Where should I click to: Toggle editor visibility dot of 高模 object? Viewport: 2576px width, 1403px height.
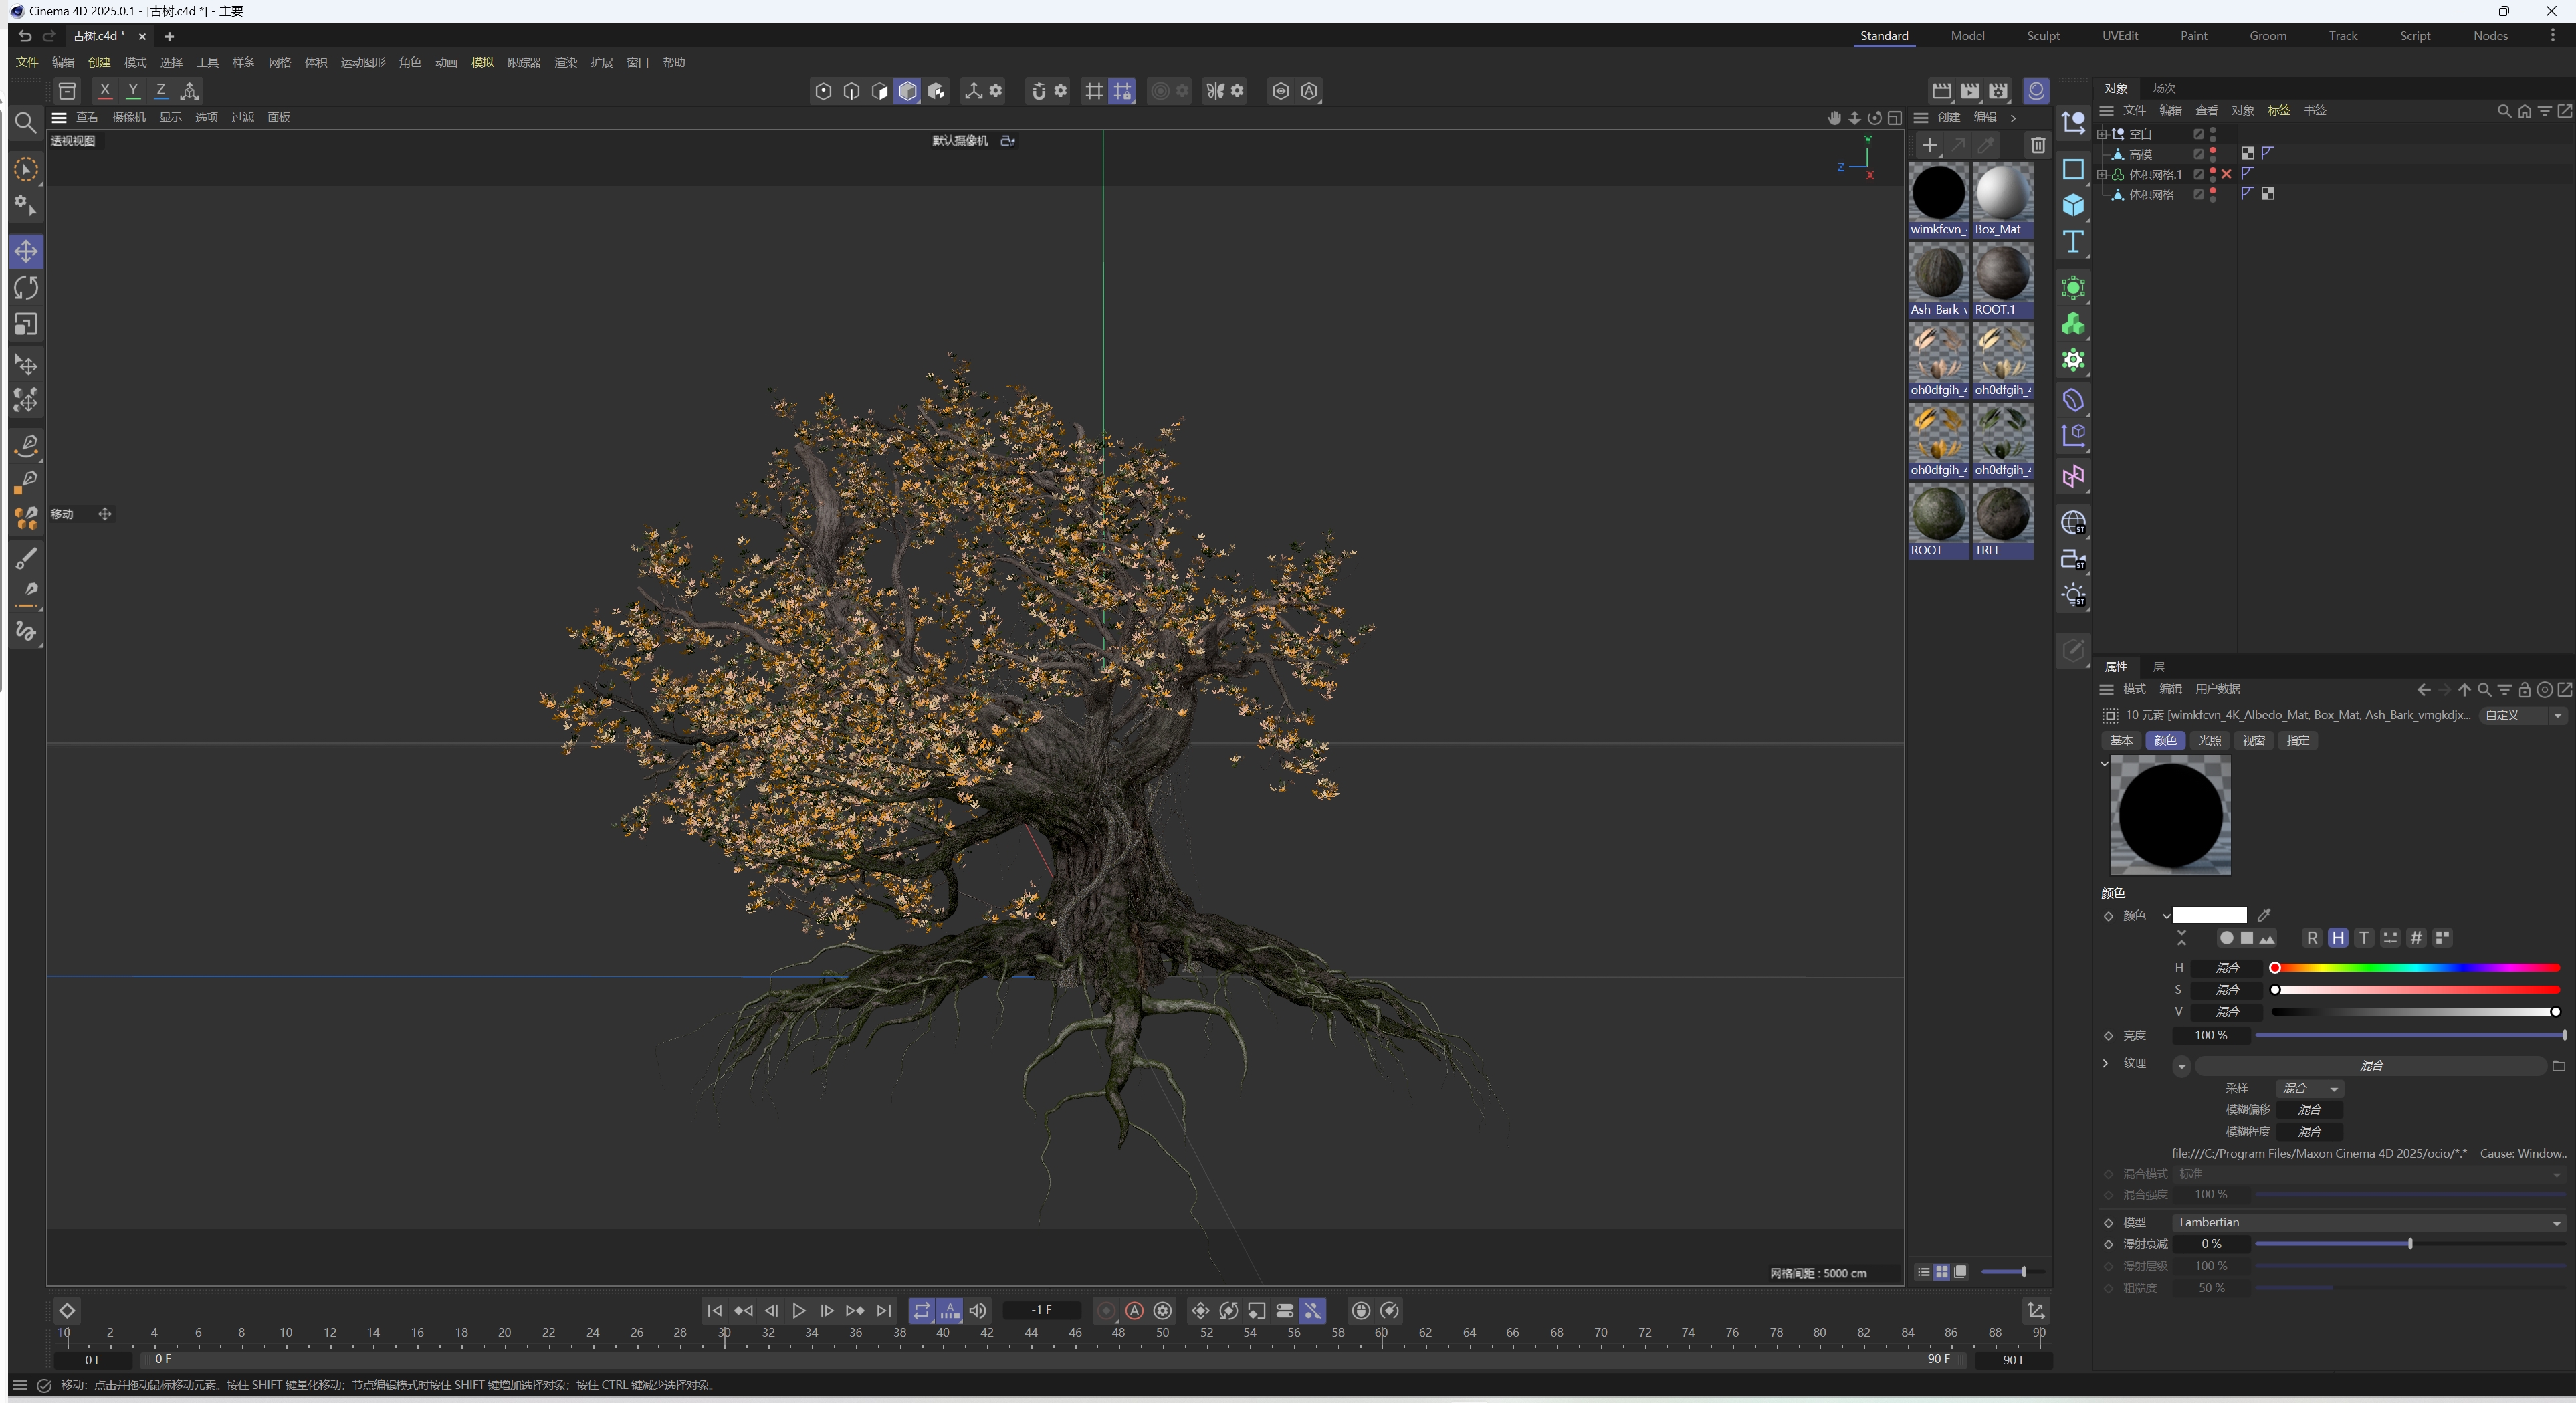point(2212,150)
